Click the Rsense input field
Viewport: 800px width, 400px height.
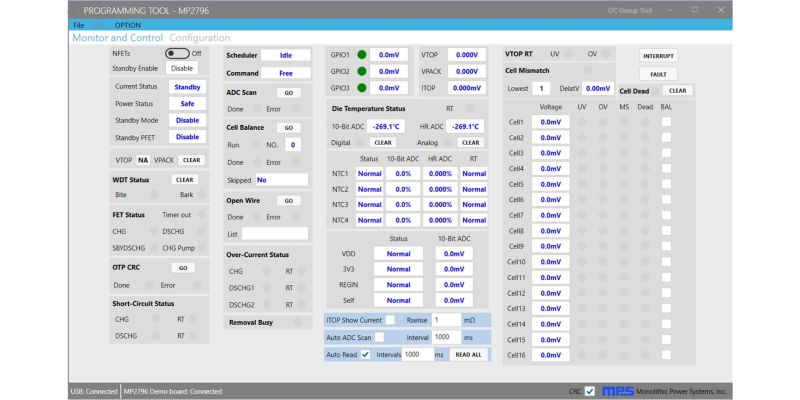coord(446,320)
